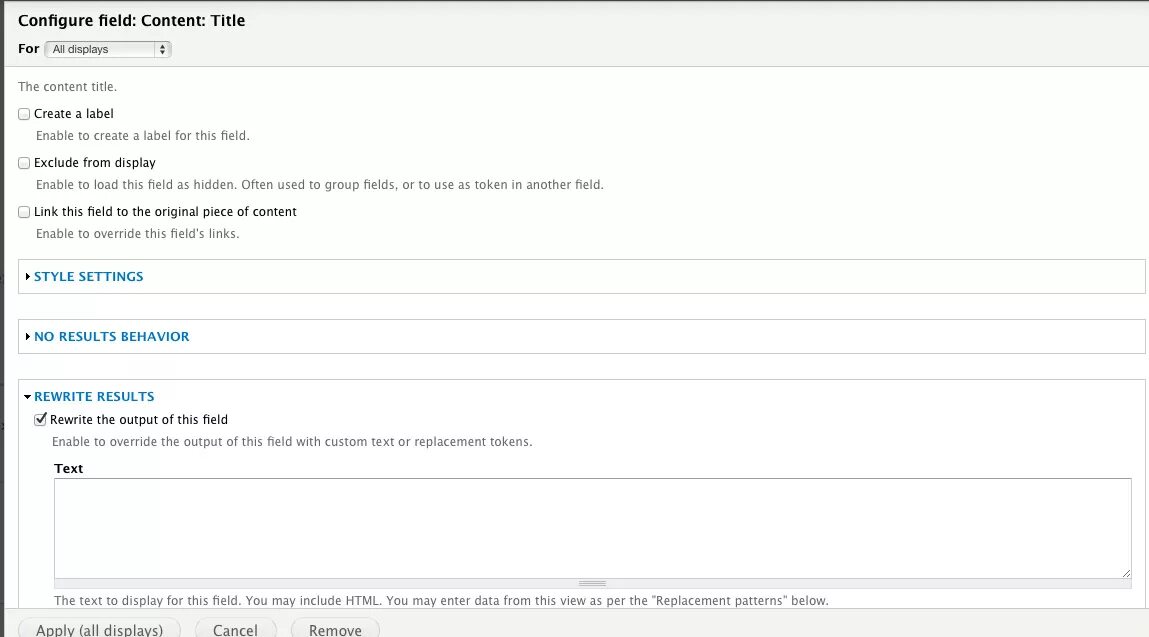Disable Rewrite the output of this field
Screen dimensions: 1149x637
pyautogui.click(x=41, y=419)
